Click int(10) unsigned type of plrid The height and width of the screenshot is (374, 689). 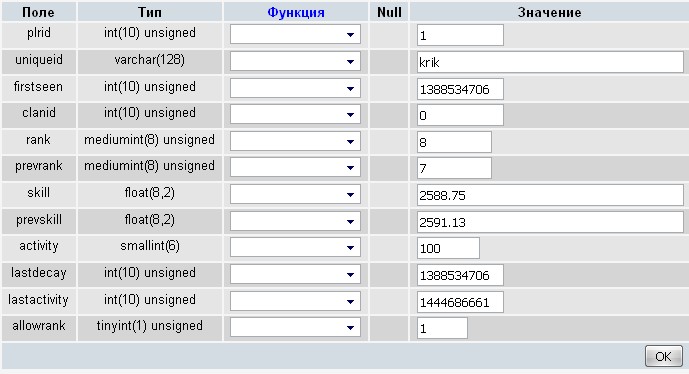click(149, 33)
